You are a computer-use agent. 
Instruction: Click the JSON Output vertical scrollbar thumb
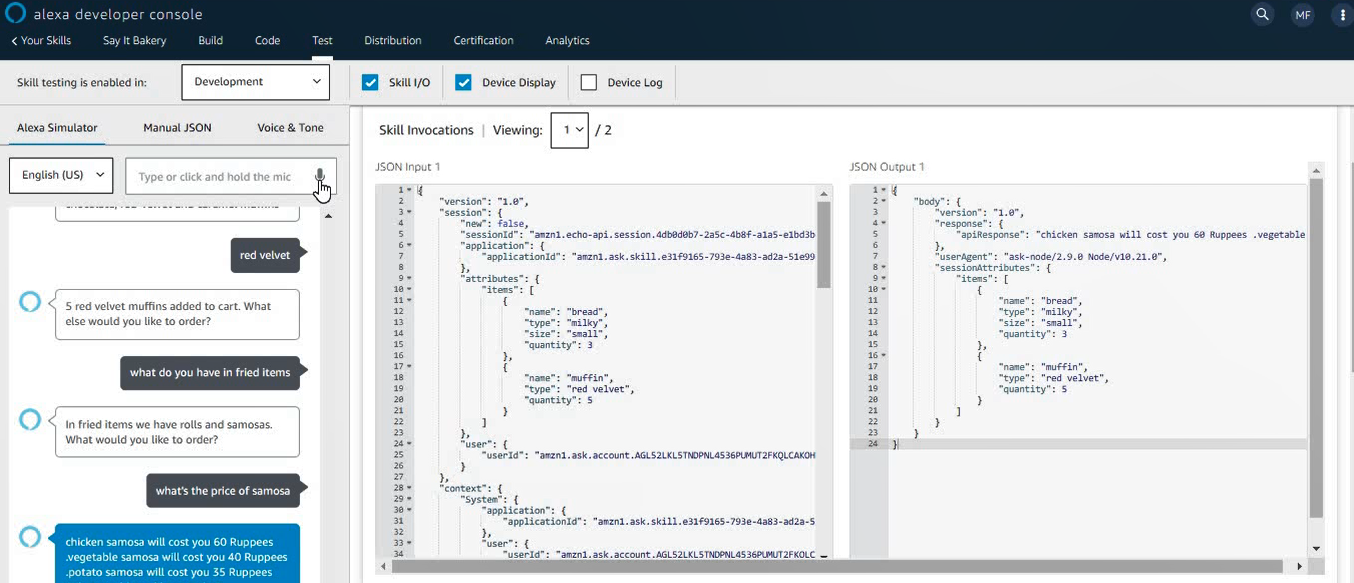click(1316, 348)
